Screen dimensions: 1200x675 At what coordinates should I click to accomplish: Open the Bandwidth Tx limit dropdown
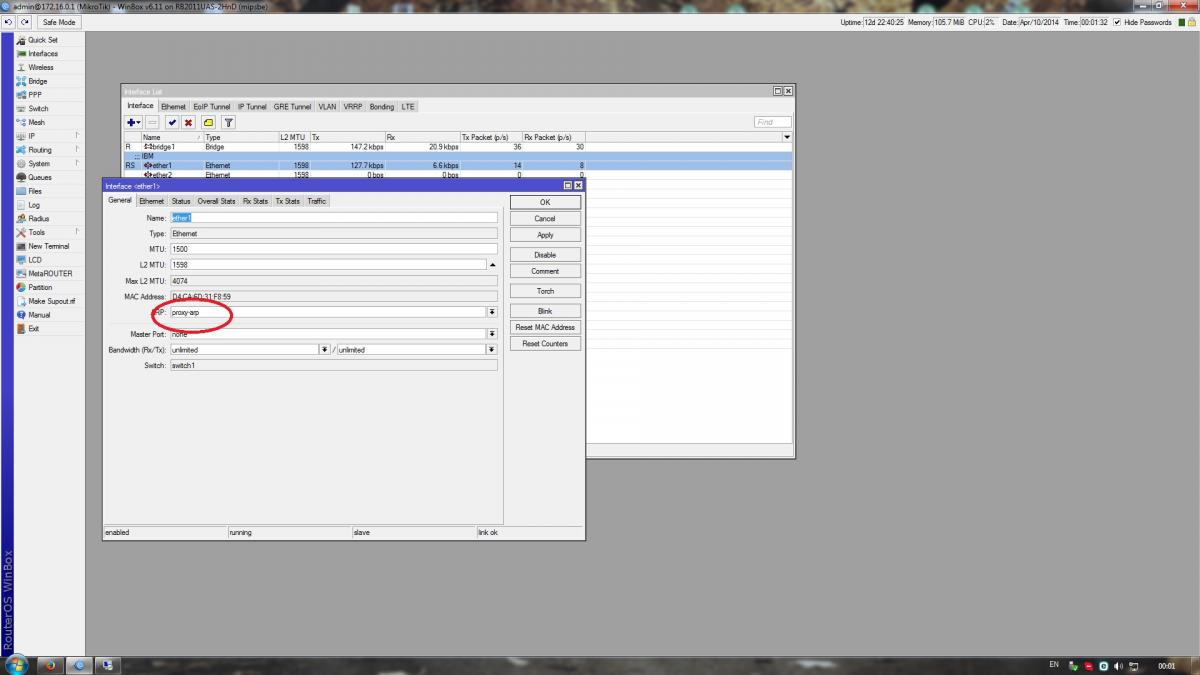click(x=492, y=350)
